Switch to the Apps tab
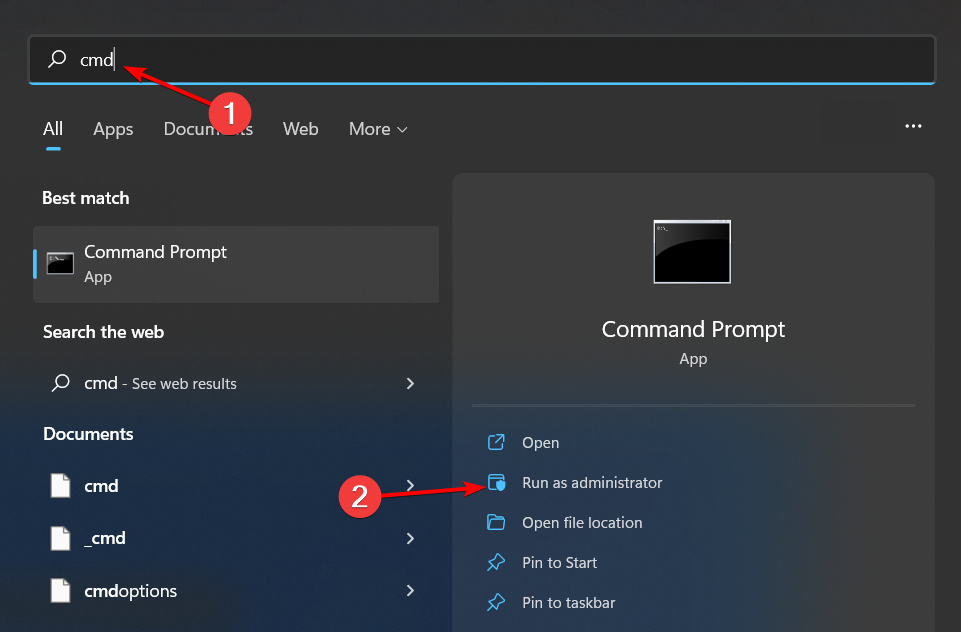This screenshot has width=961, height=632. click(x=113, y=129)
